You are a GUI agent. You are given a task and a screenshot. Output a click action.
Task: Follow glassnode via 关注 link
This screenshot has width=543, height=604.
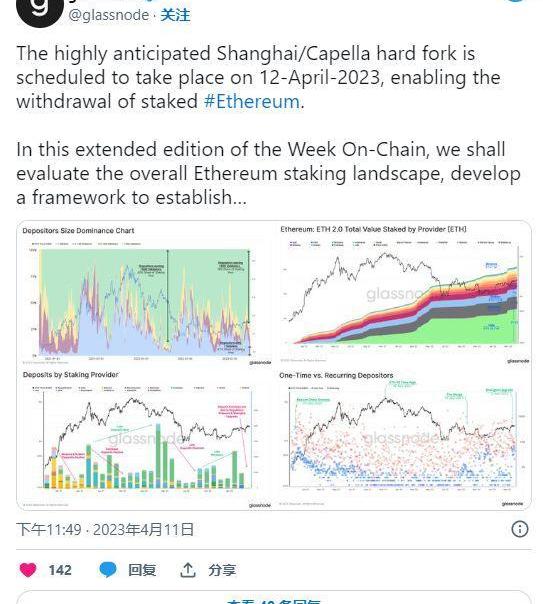[x=175, y=15]
